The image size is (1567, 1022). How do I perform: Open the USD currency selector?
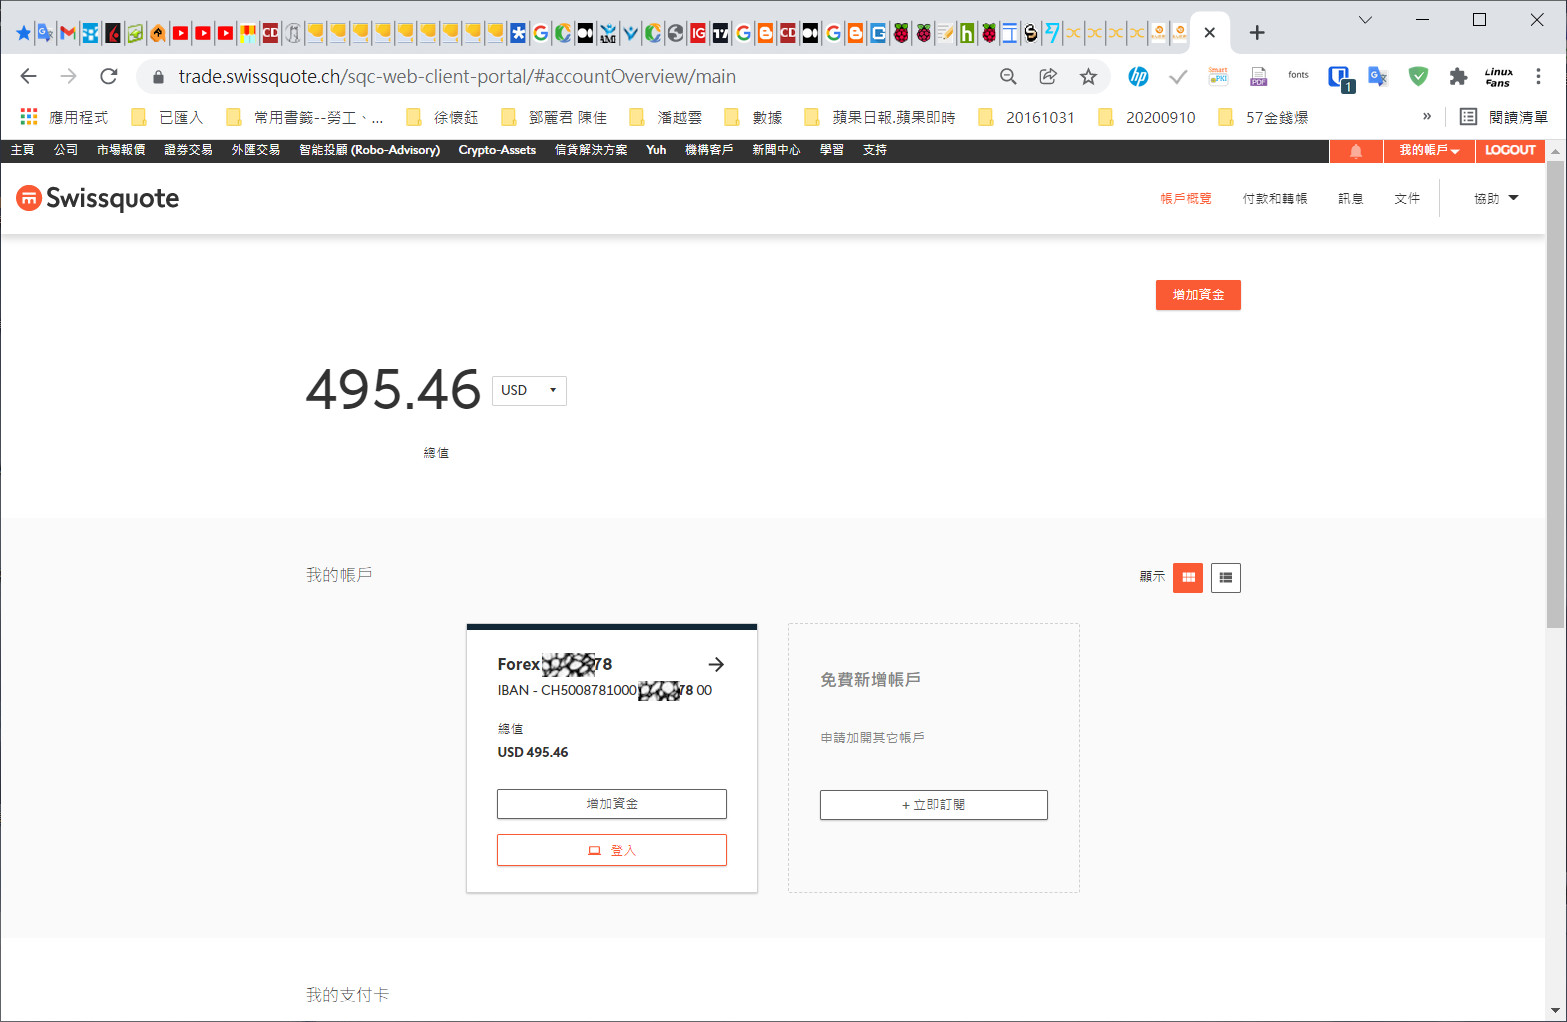pos(529,390)
